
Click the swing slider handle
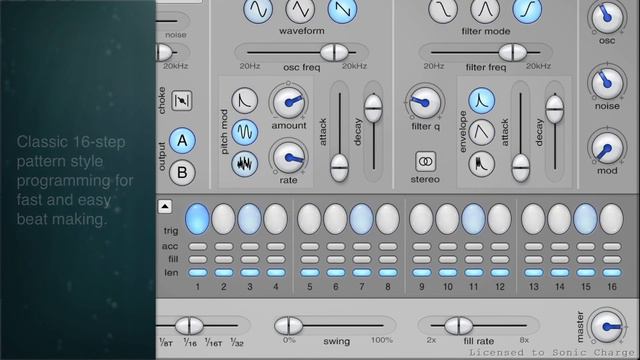click(288, 326)
